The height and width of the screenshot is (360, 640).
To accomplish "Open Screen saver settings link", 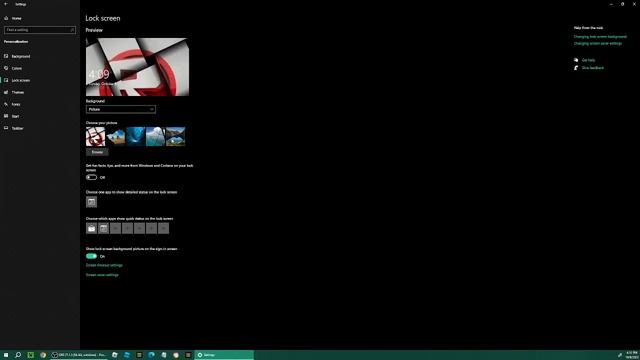I will click(x=102, y=275).
